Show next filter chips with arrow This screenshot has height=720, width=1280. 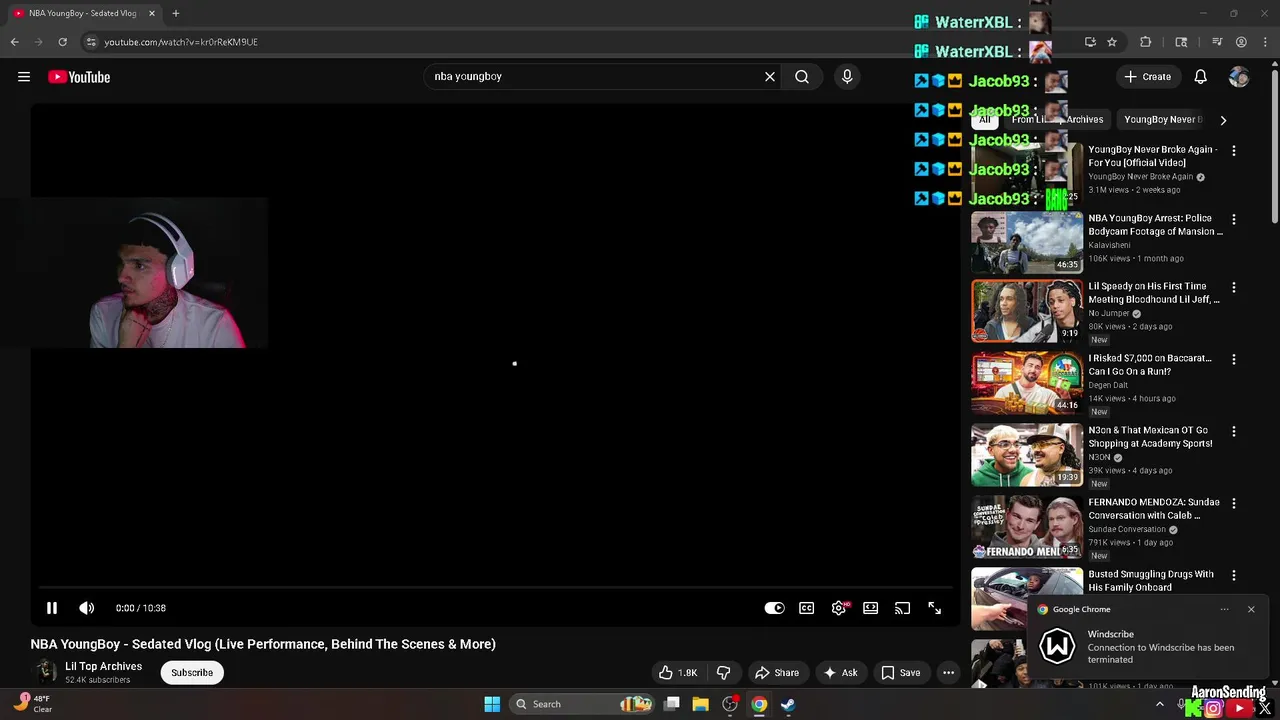[1223, 120]
